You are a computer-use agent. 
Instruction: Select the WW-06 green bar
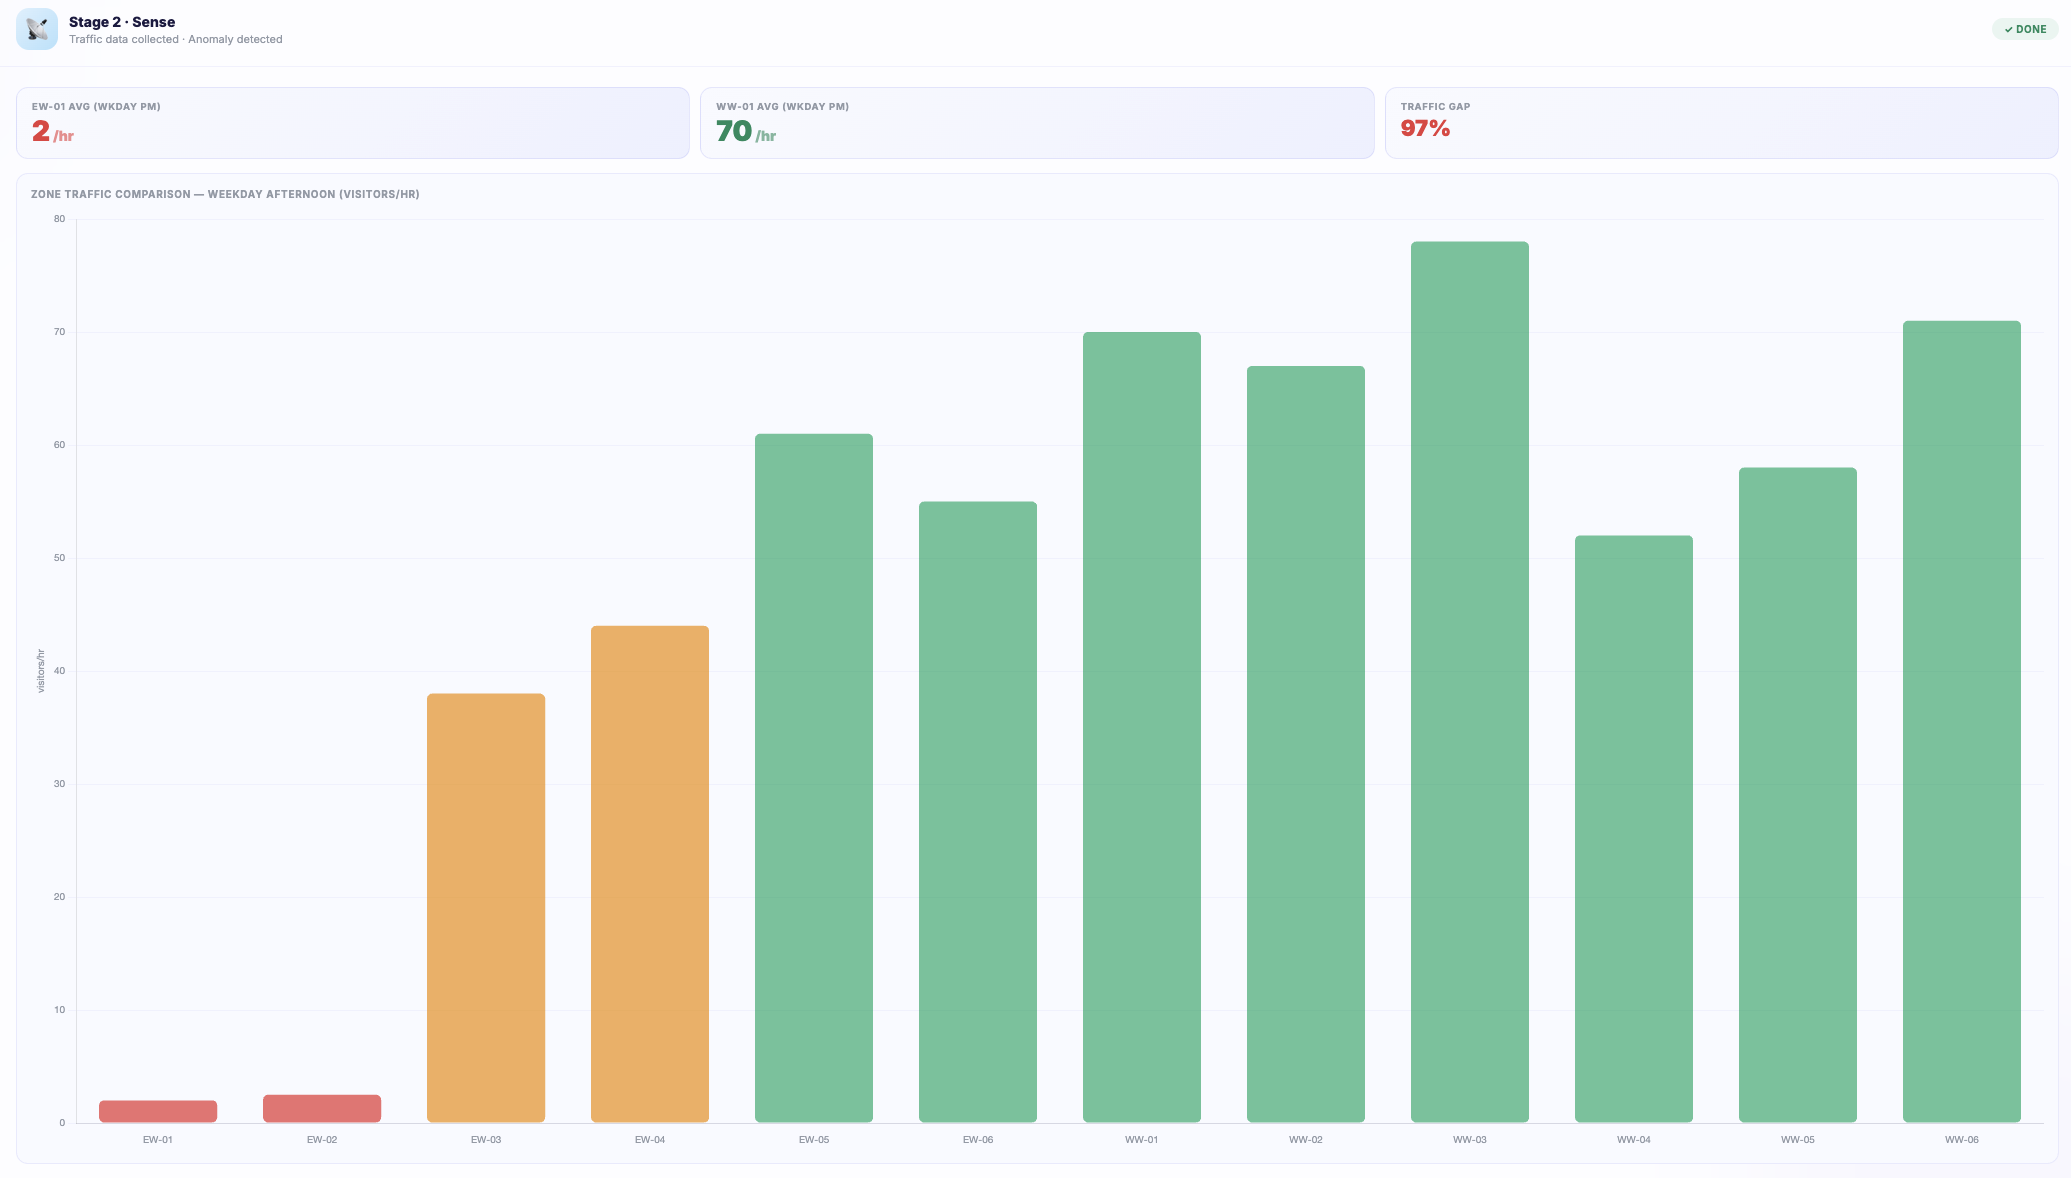tap(1962, 721)
